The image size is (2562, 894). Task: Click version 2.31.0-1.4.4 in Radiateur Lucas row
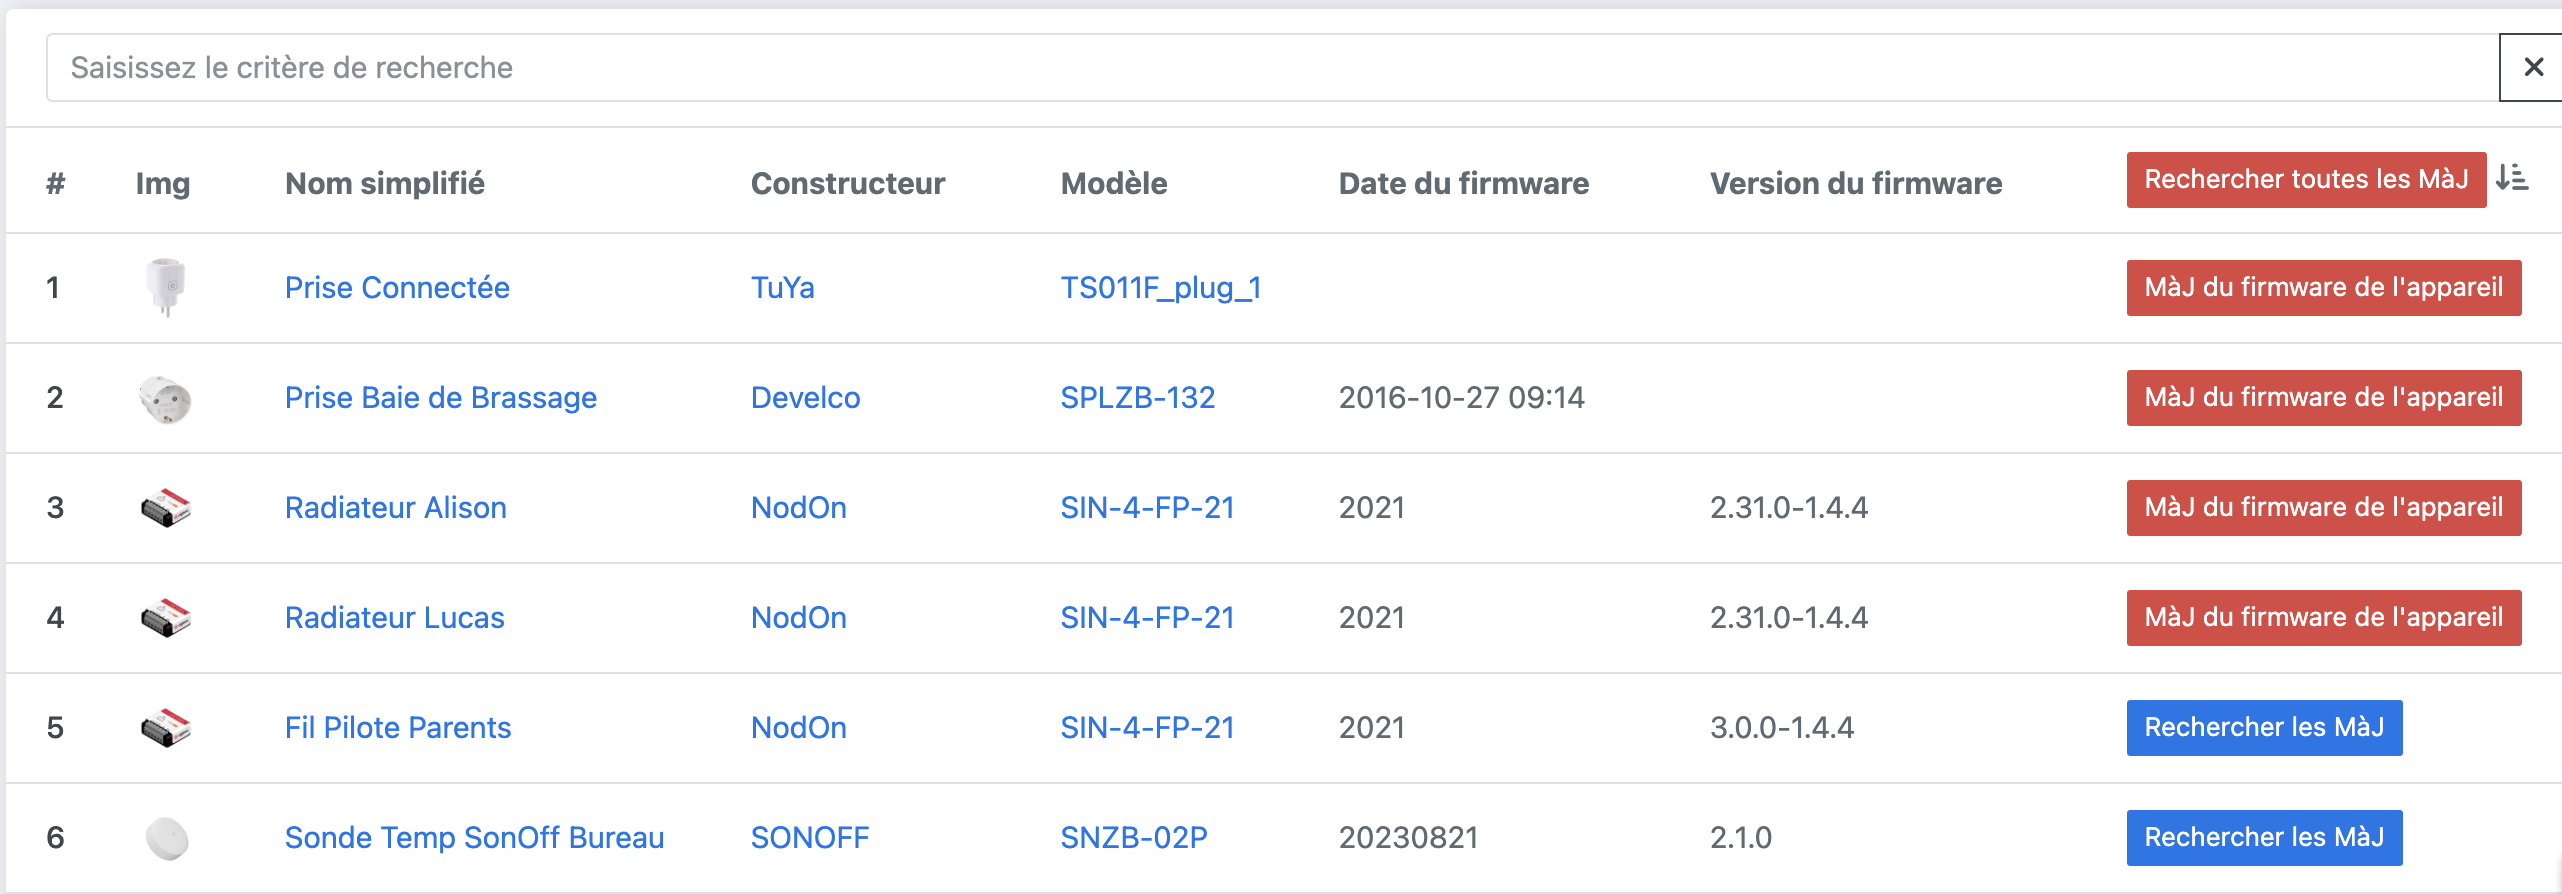[1789, 618]
